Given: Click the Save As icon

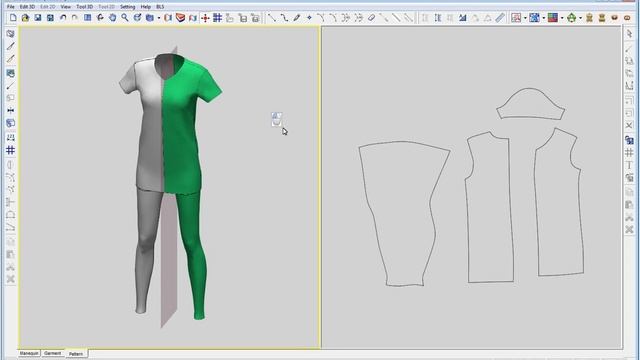Looking at the screenshot, I should (50, 18).
